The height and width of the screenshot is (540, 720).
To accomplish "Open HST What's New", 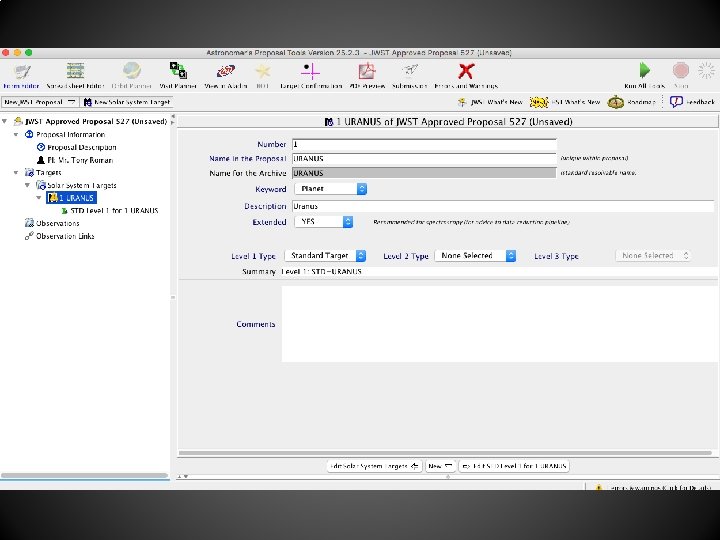I will pyautogui.click(x=565, y=102).
